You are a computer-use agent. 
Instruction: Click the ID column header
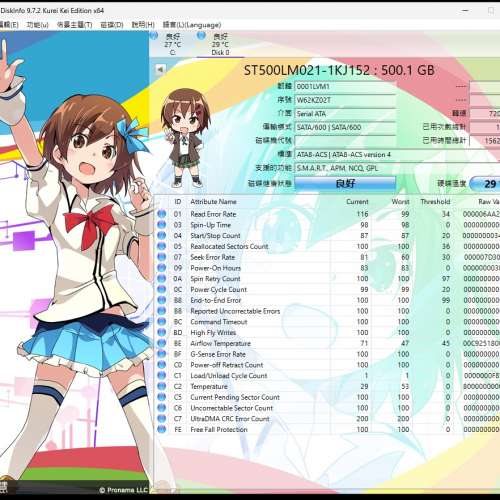[x=178, y=202]
